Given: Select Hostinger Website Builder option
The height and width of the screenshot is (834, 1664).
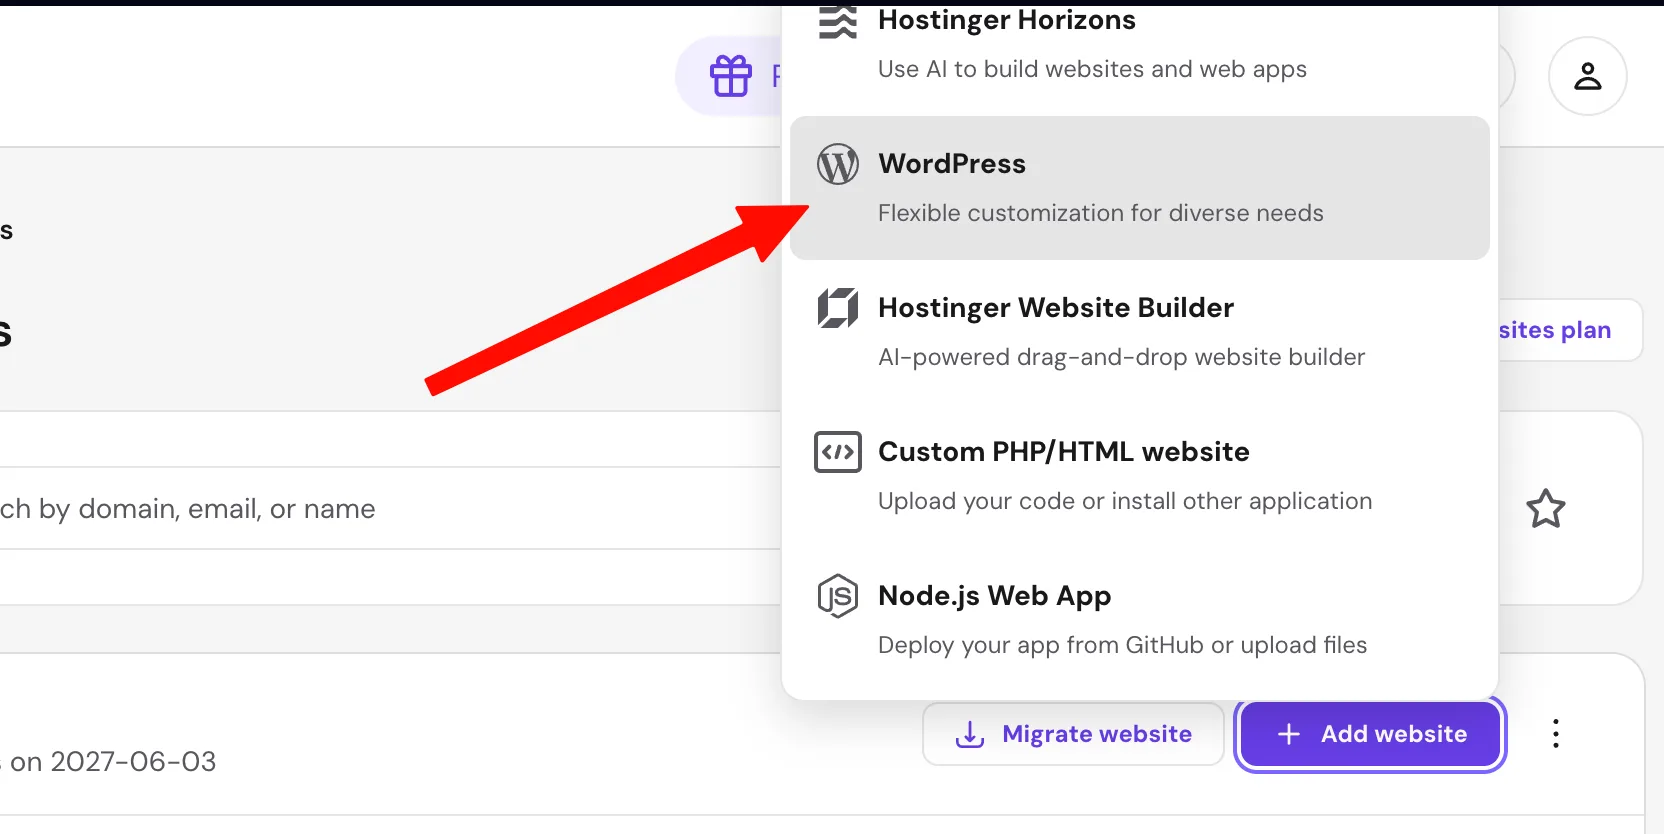Looking at the screenshot, I should [x=1140, y=332].
